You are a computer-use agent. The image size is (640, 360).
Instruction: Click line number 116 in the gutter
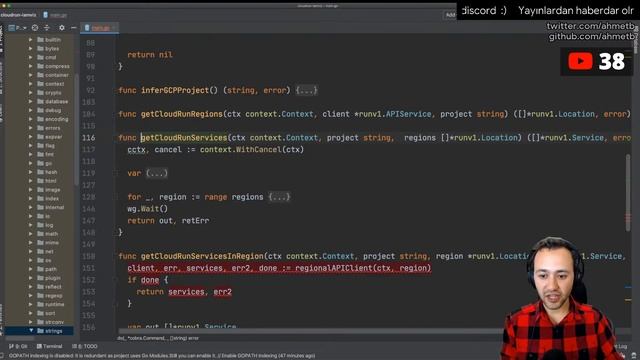(89, 138)
